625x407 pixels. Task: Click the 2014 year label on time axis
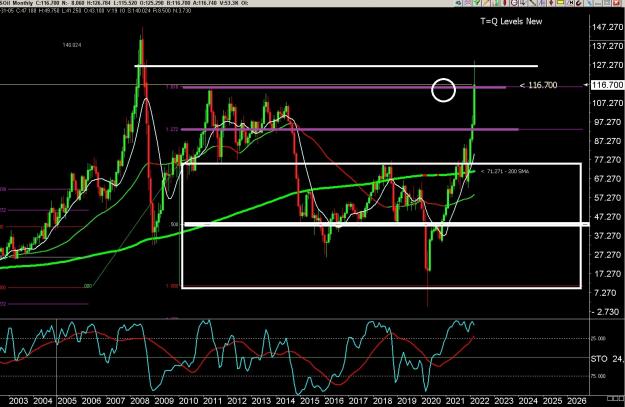click(x=285, y=401)
